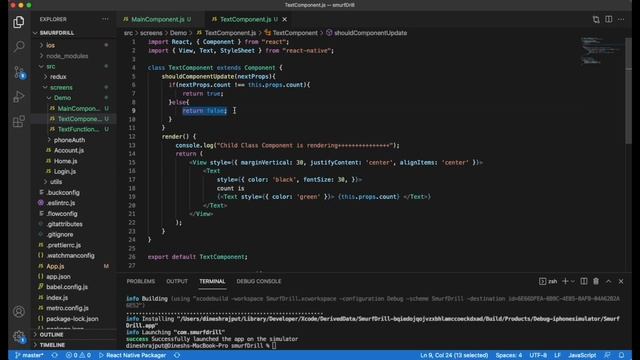Open .eslintrc.js in the explorer
640x360 pixels.
tap(60, 203)
